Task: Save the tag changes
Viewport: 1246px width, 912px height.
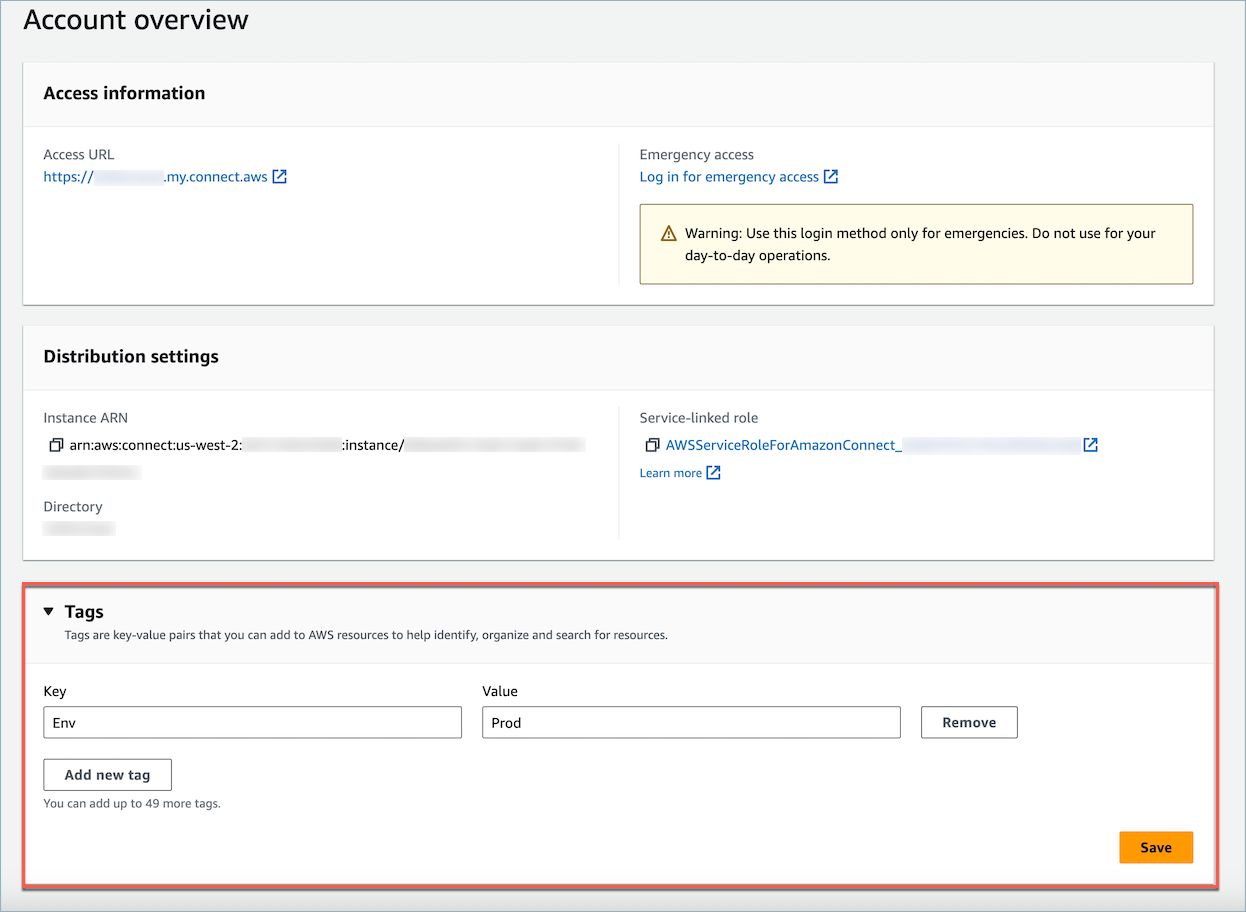Action: (x=1155, y=847)
